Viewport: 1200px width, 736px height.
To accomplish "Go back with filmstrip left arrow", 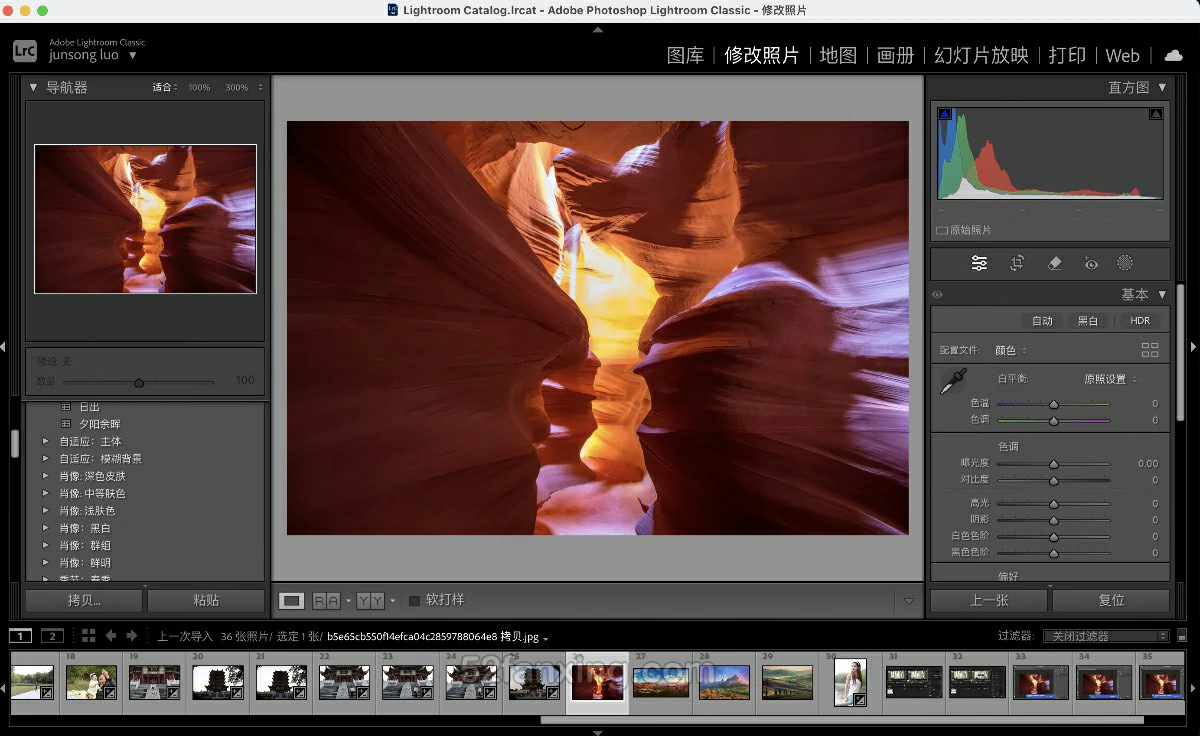I will point(111,636).
